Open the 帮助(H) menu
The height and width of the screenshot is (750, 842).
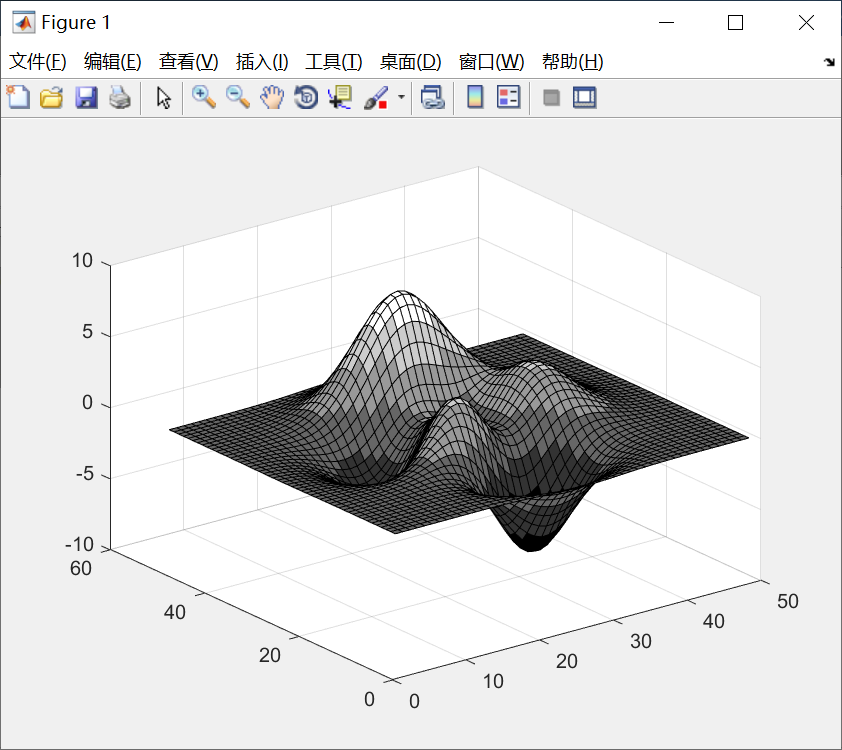(x=572, y=62)
